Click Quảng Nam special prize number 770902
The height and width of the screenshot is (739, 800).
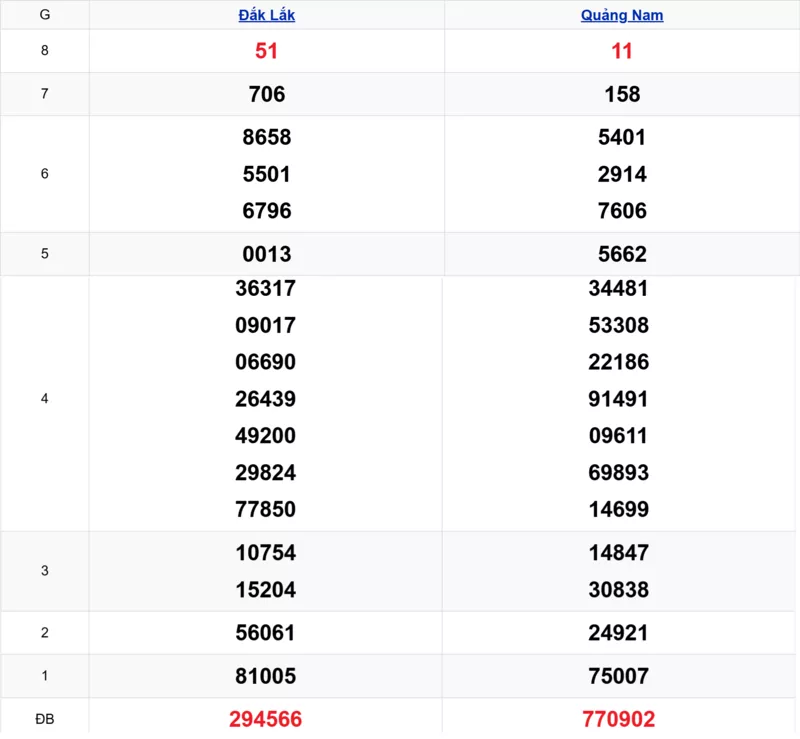(x=621, y=719)
